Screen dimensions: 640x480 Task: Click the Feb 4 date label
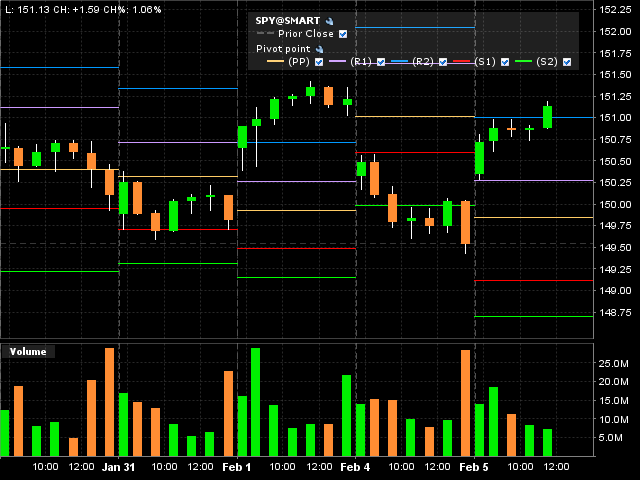(x=355, y=467)
